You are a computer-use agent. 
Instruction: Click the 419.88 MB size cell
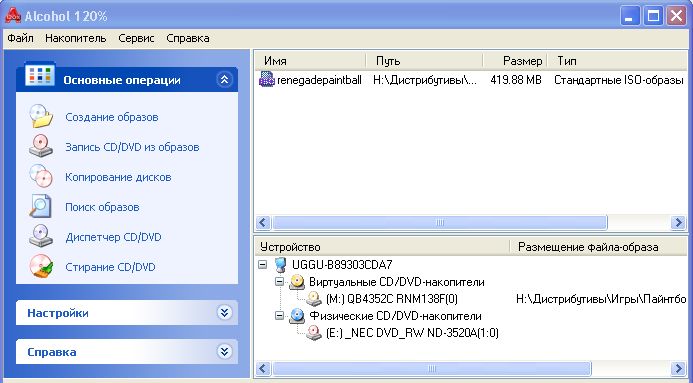pos(516,80)
